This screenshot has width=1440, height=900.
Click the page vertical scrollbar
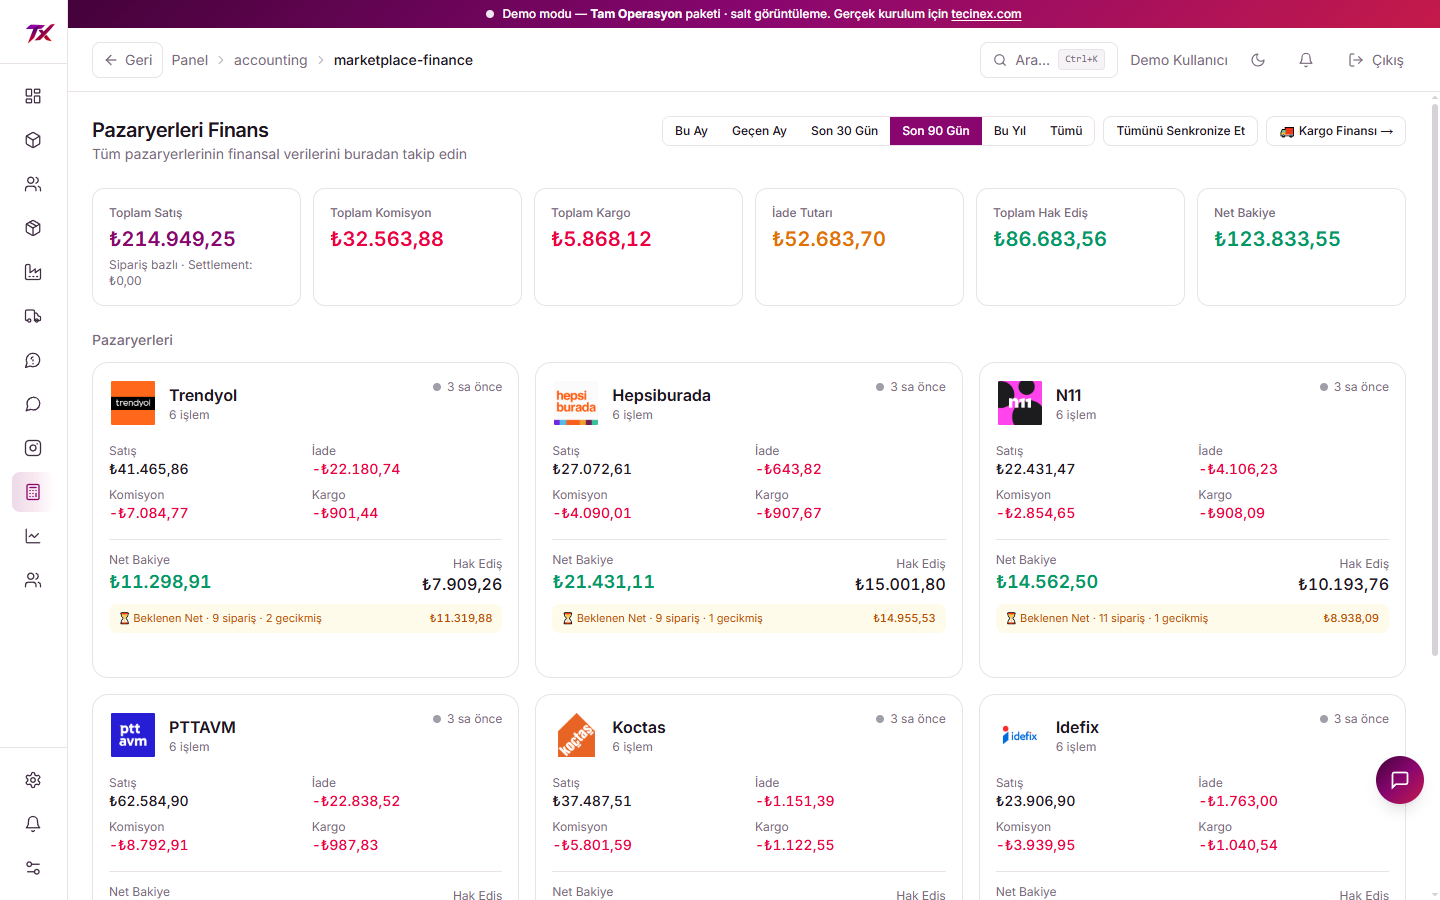click(1435, 380)
